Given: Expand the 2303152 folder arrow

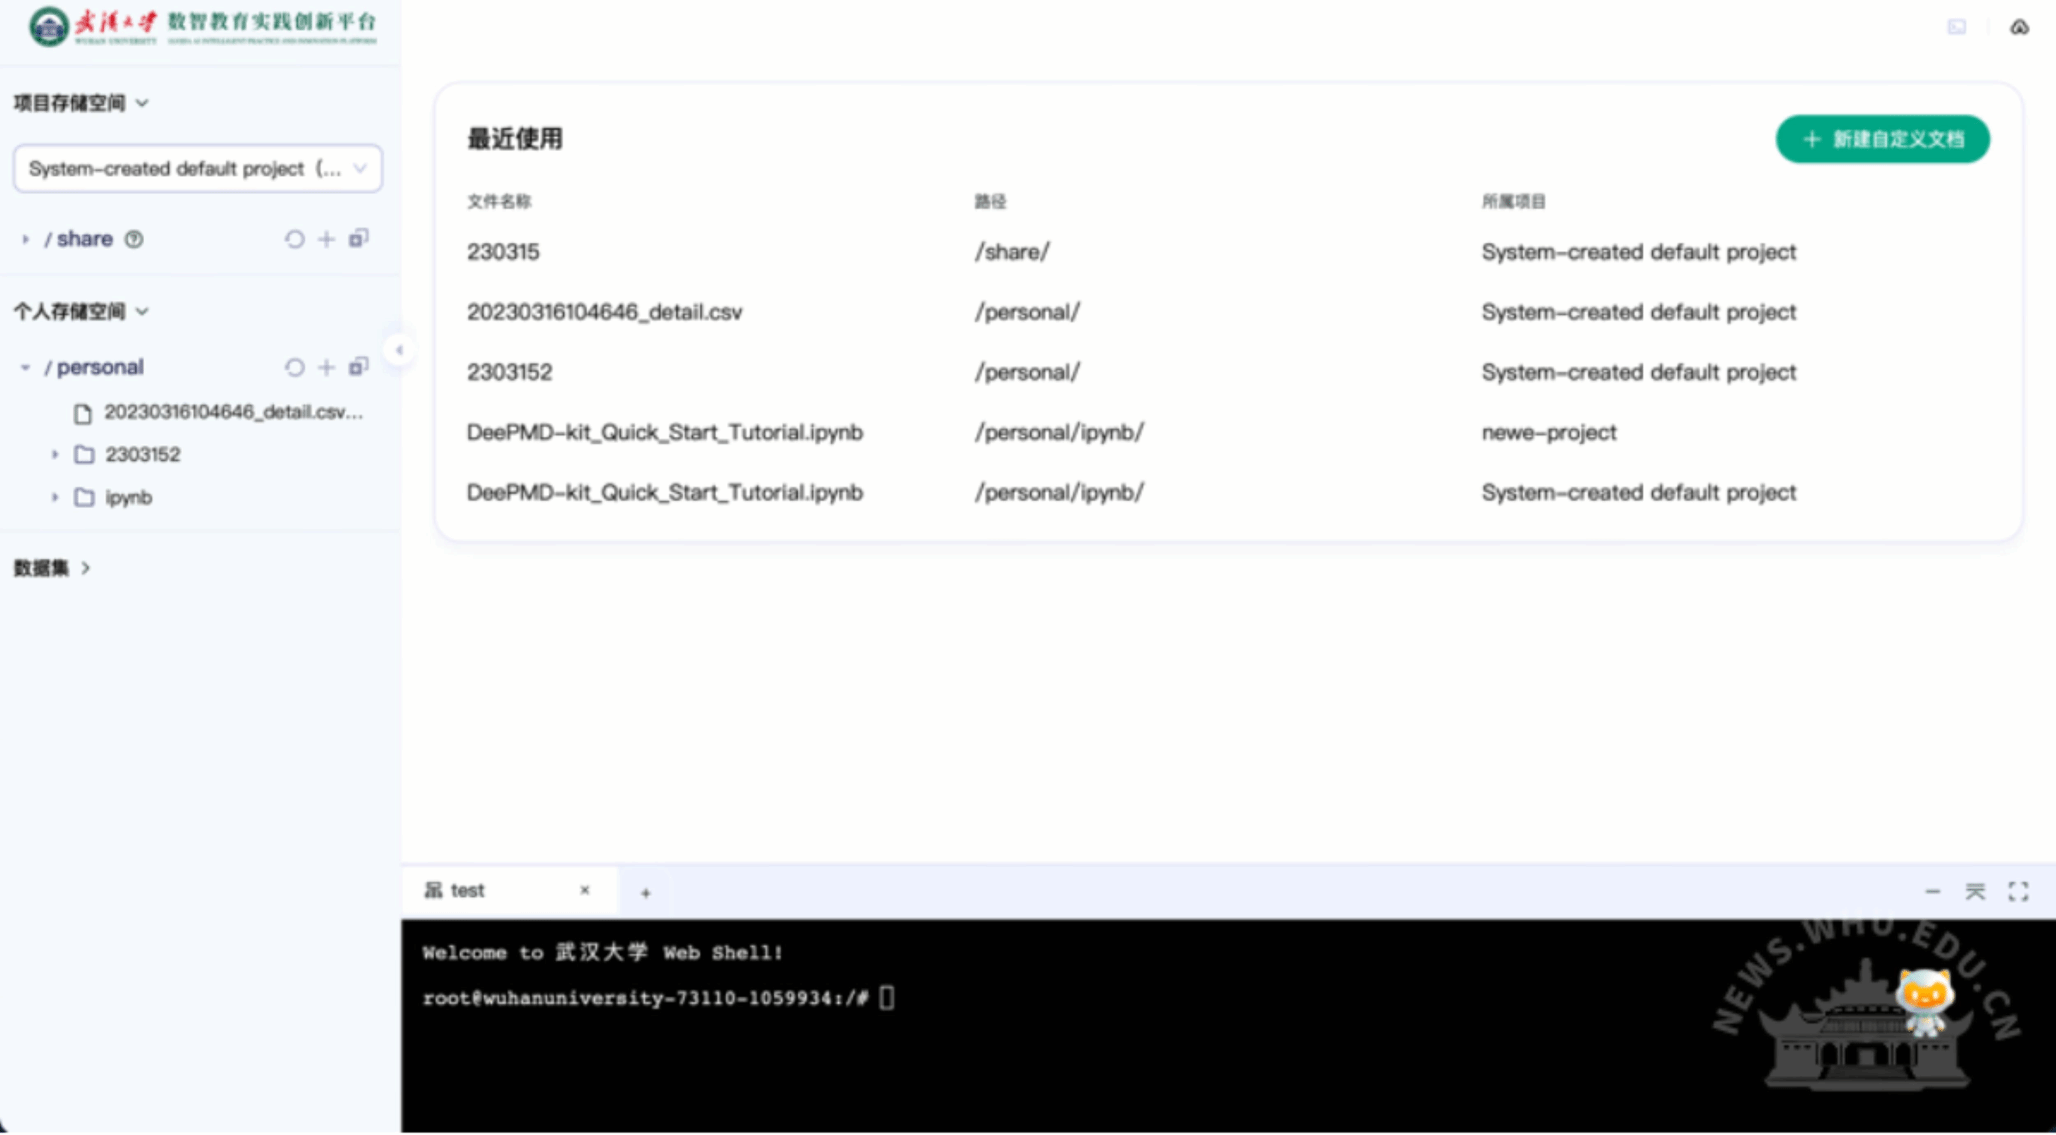Looking at the screenshot, I should tap(55, 454).
